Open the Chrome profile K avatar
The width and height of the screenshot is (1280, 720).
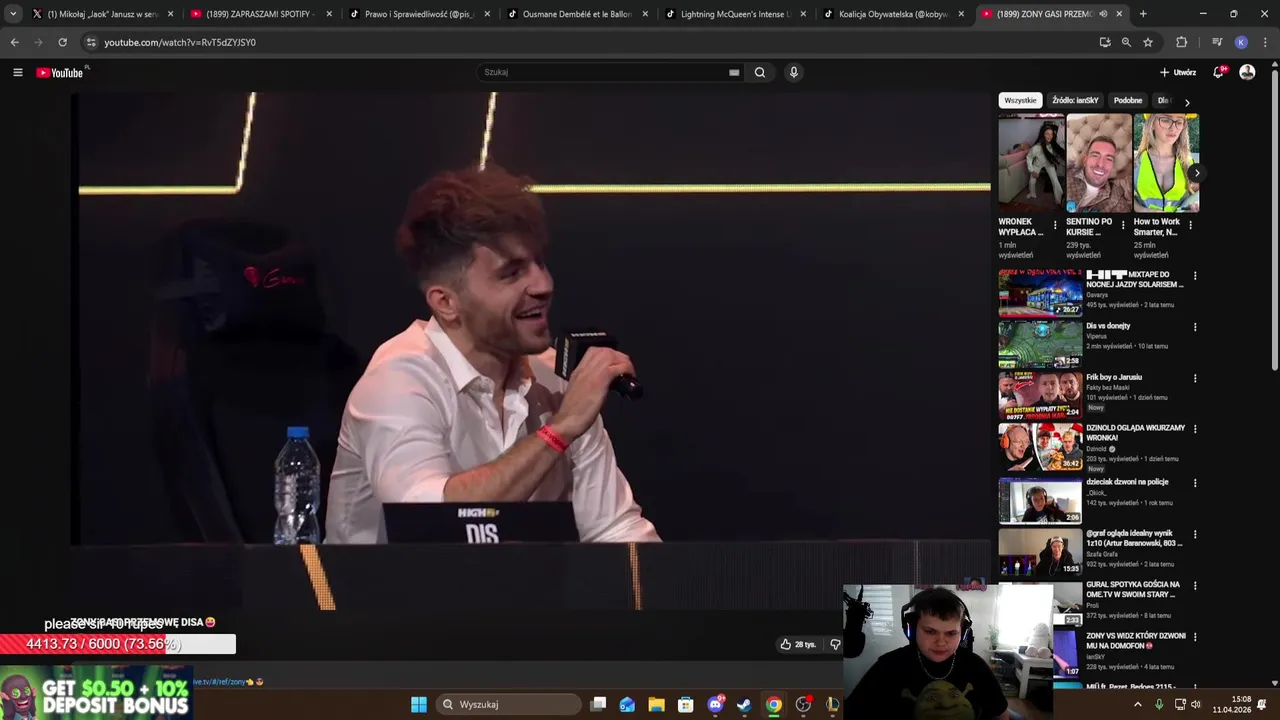[x=1241, y=42]
